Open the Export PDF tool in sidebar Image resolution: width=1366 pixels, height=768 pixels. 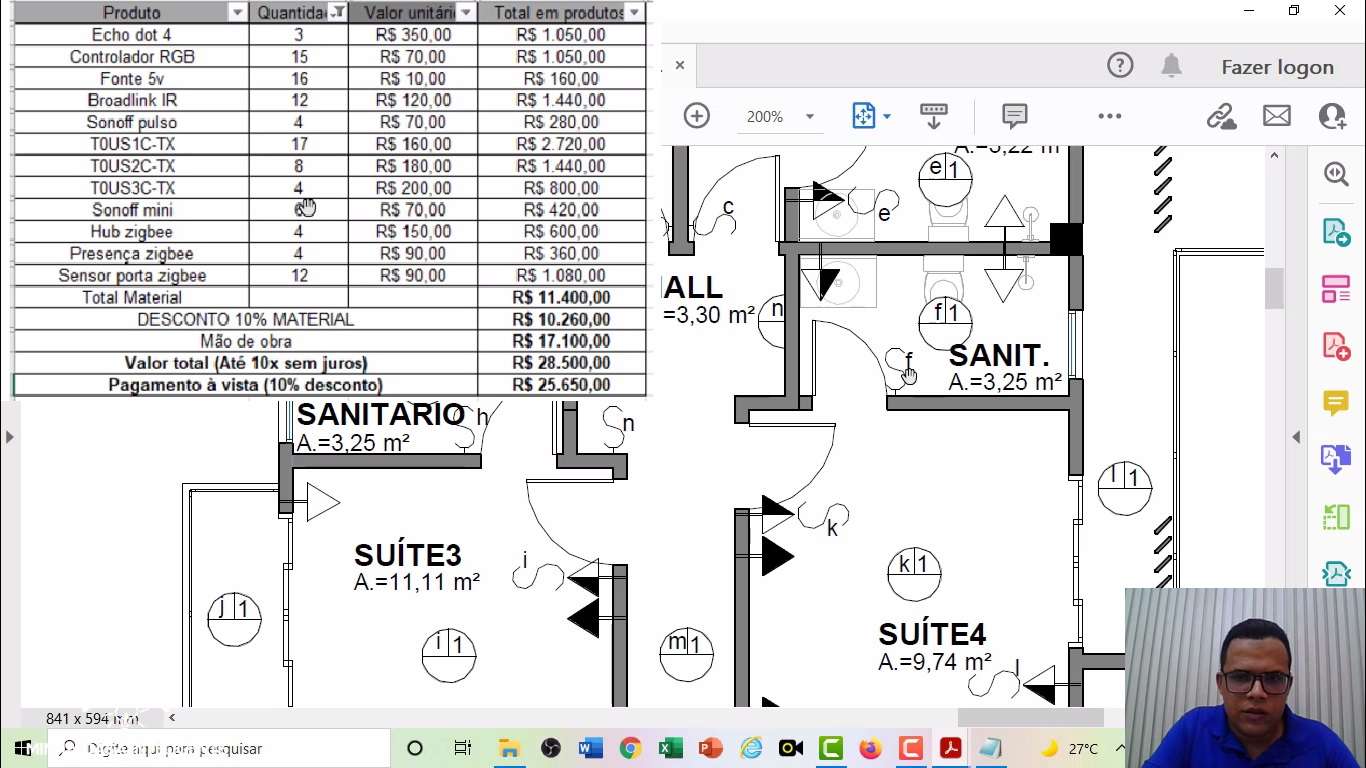coord(1336,232)
